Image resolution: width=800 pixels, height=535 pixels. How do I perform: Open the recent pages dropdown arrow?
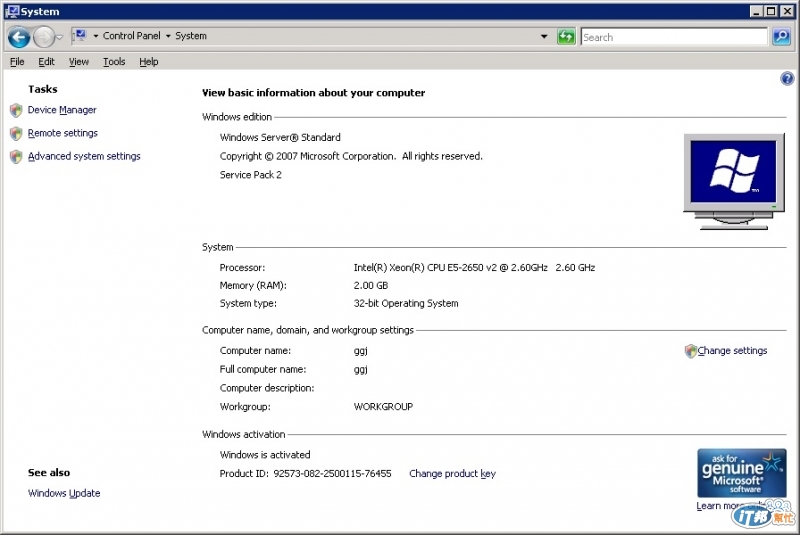pos(59,37)
